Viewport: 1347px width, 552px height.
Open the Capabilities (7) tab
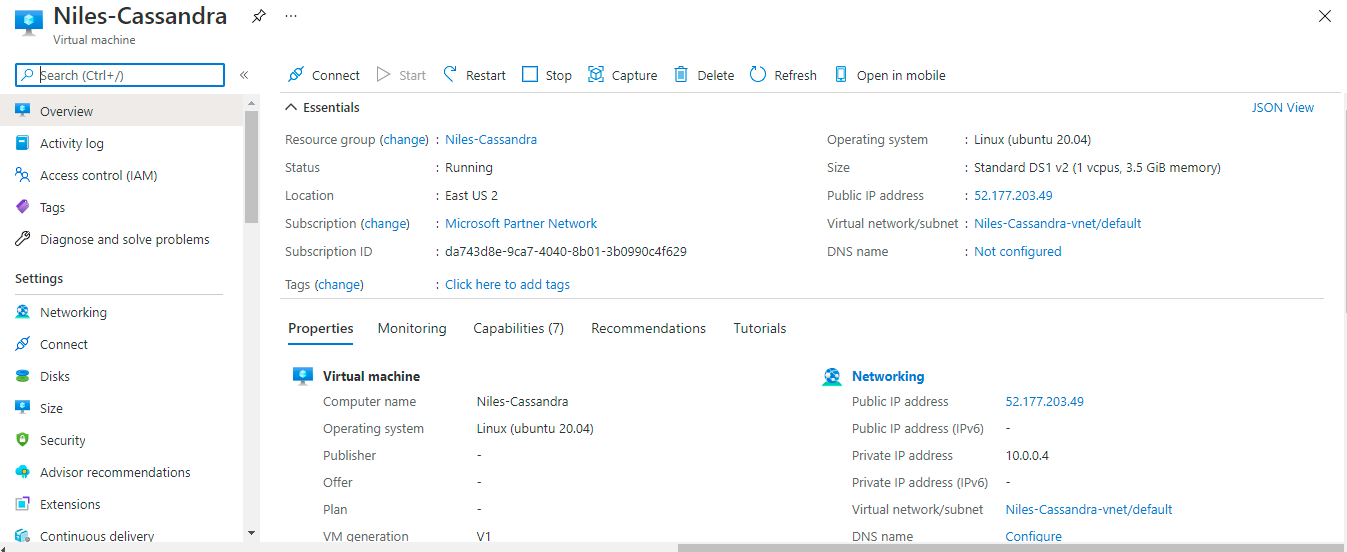tap(518, 328)
